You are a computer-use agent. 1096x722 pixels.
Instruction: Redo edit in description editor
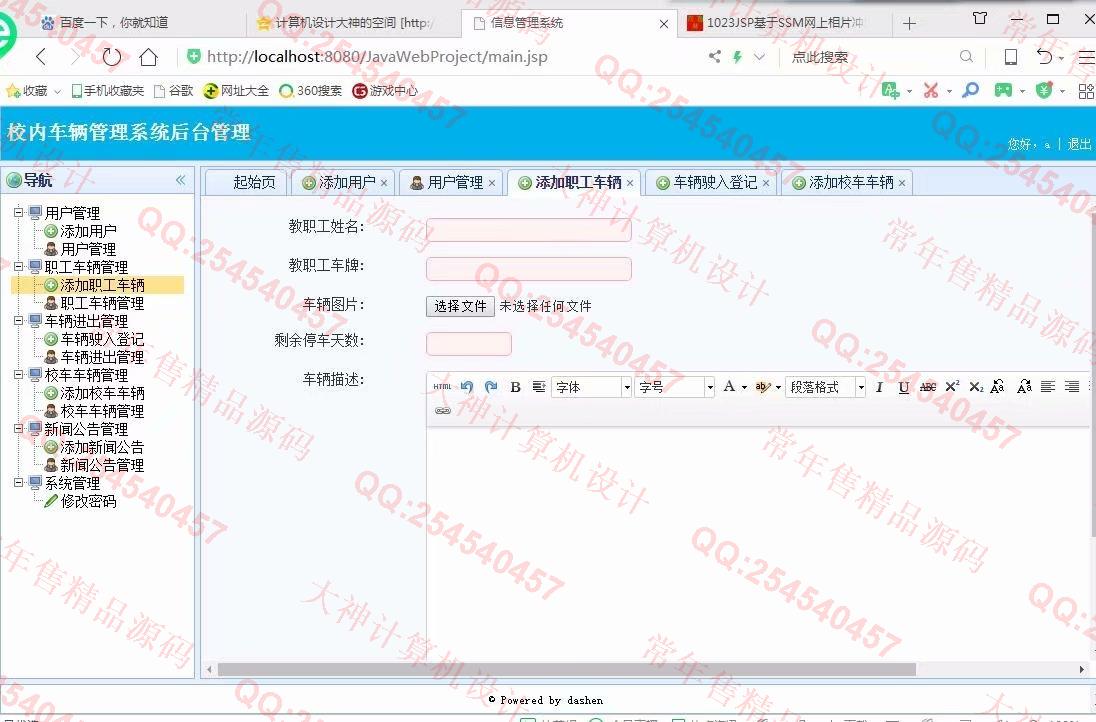coord(491,387)
